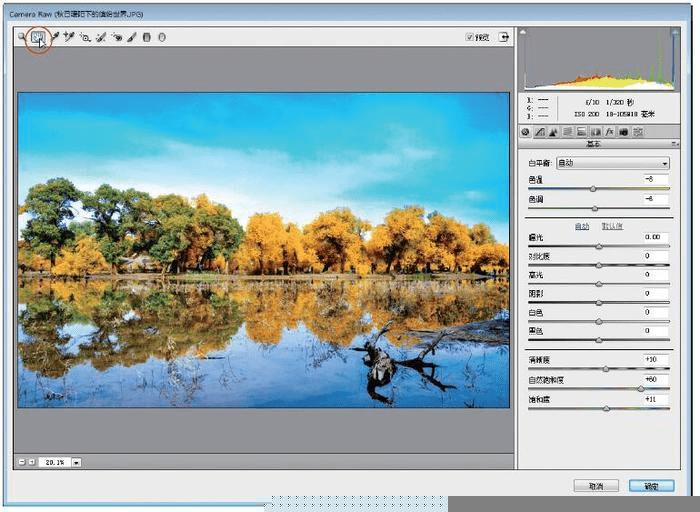
Task: Open the Camera Calibration panel icon
Action: (x=623, y=131)
